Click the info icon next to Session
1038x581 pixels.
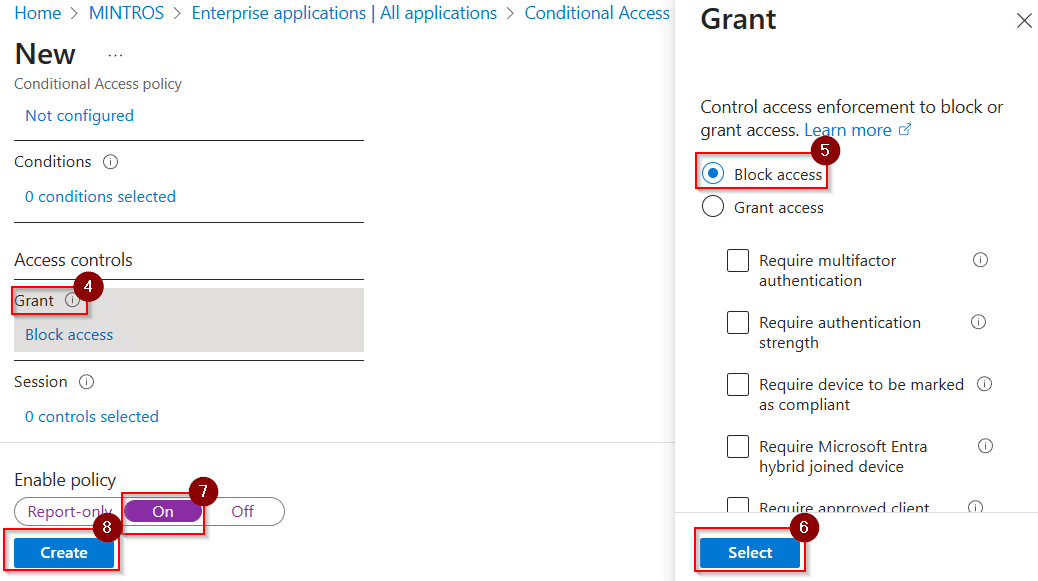click(x=86, y=381)
